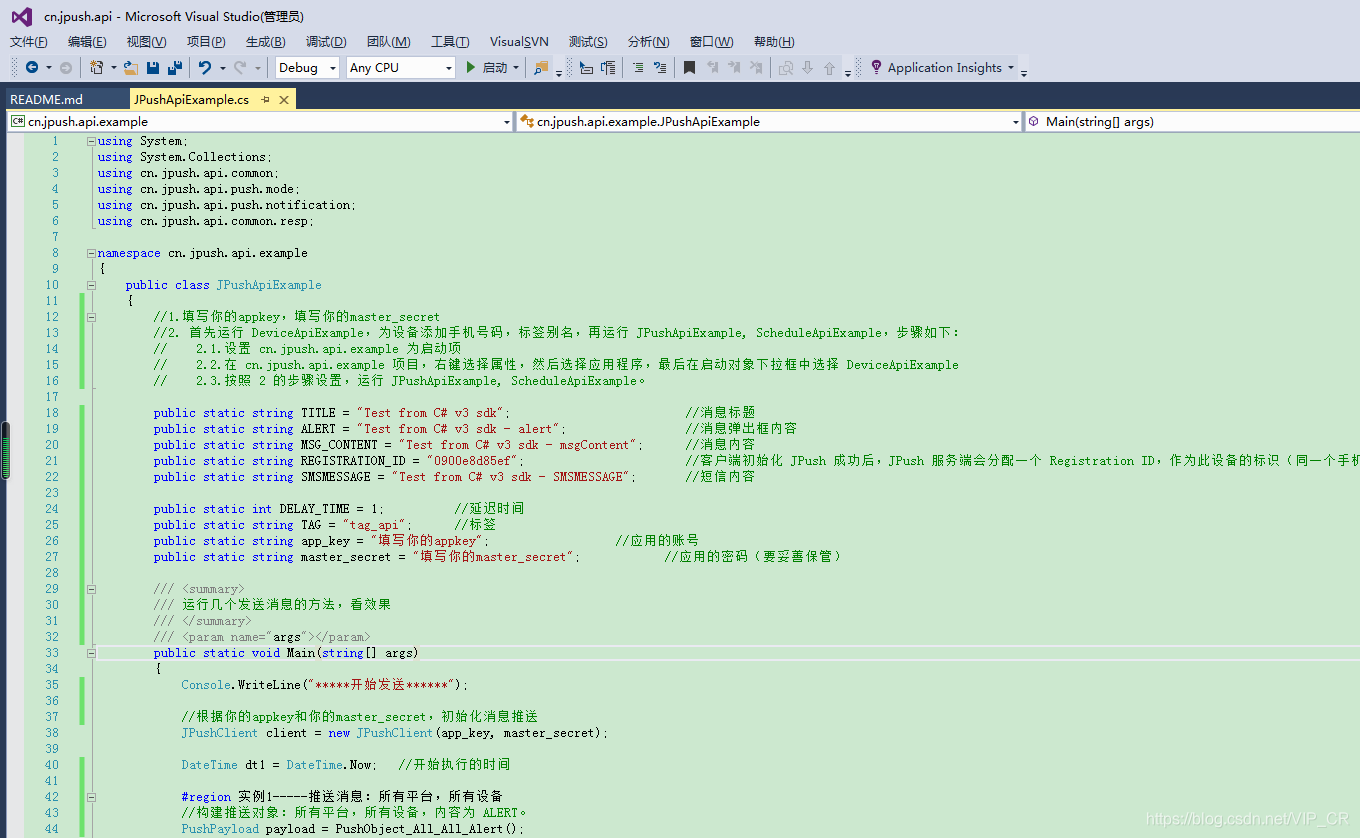Collapse the line 12 comment block outlining
This screenshot has width=1360, height=838.
tap(91, 317)
